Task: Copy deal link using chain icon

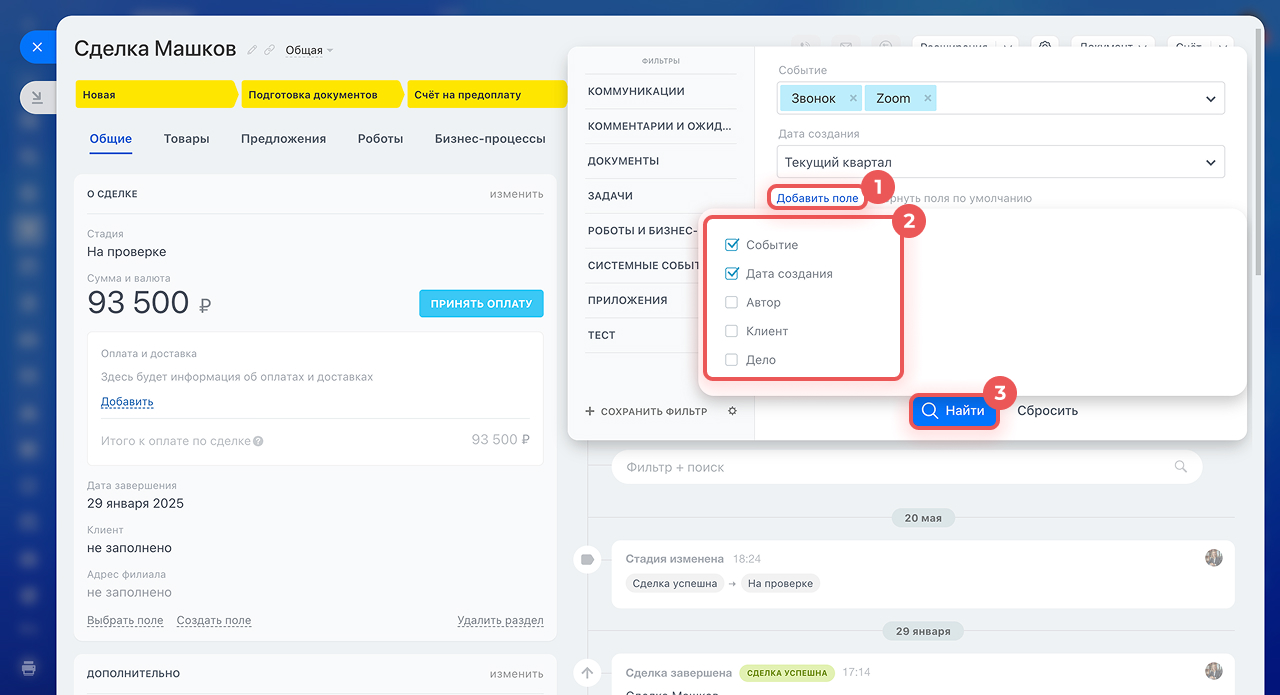Action: tap(269, 50)
